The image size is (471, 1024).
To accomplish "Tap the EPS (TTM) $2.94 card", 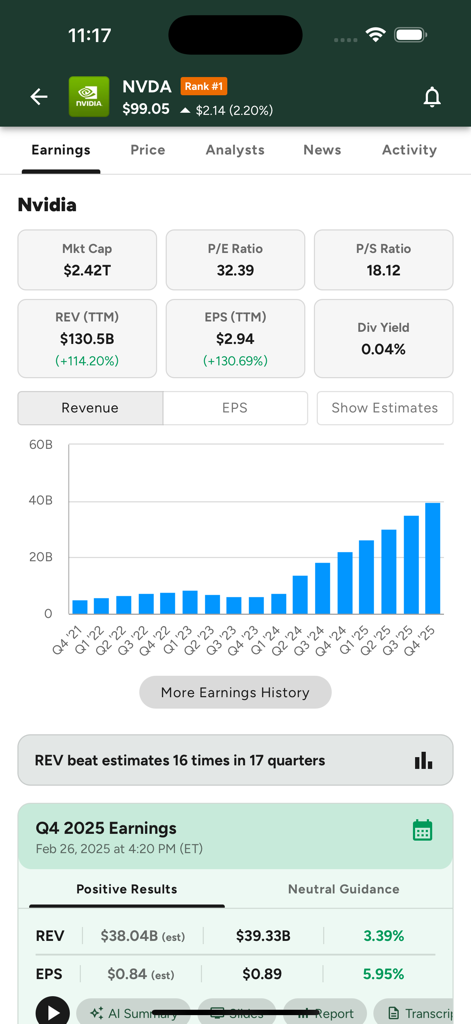I will click(x=235, y=338).
